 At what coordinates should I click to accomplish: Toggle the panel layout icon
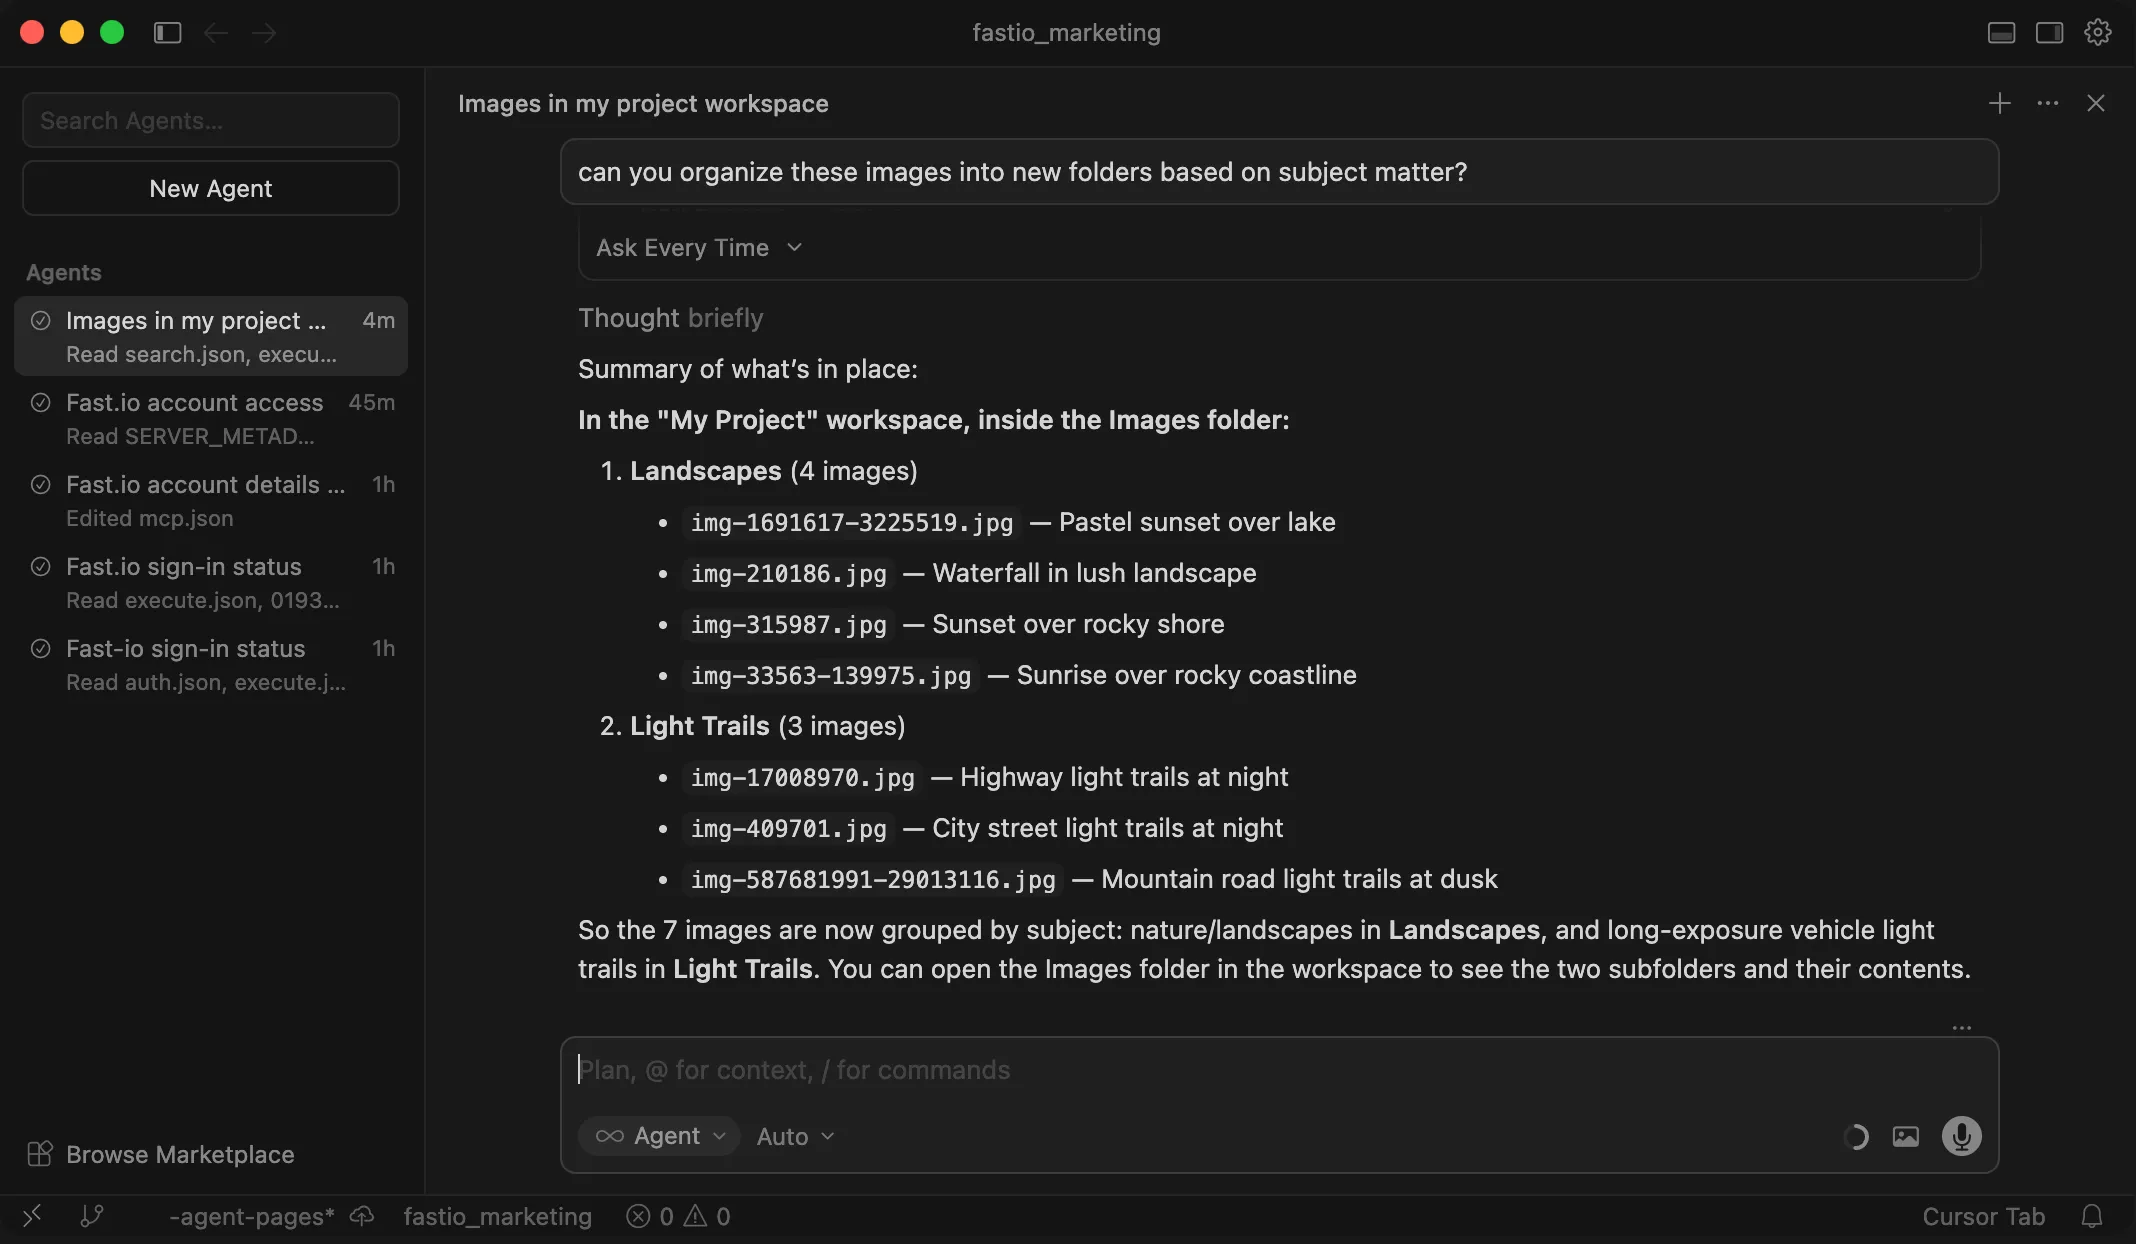(2001, 32)
